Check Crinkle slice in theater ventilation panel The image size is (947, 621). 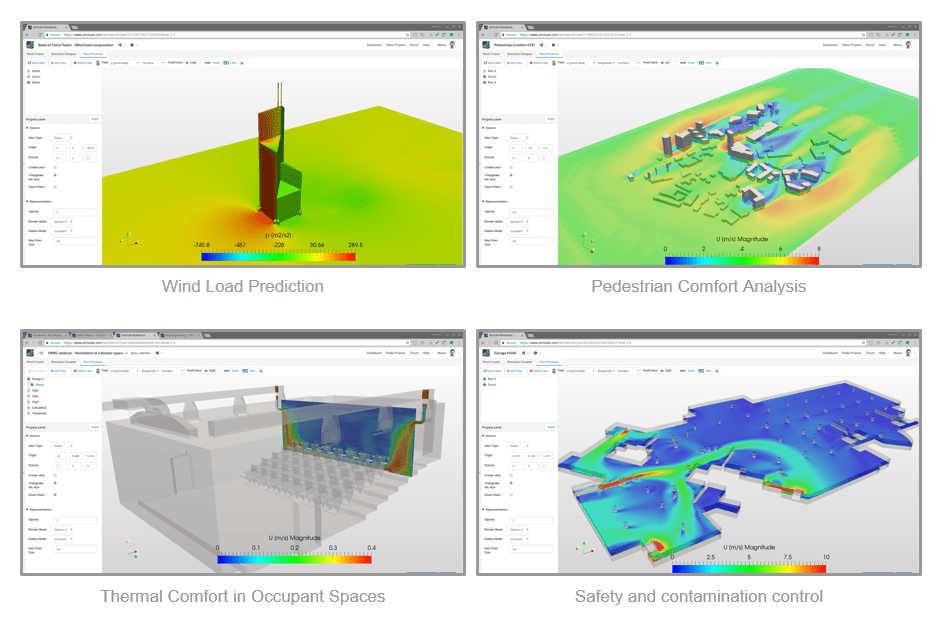click(x=55, y=476)
